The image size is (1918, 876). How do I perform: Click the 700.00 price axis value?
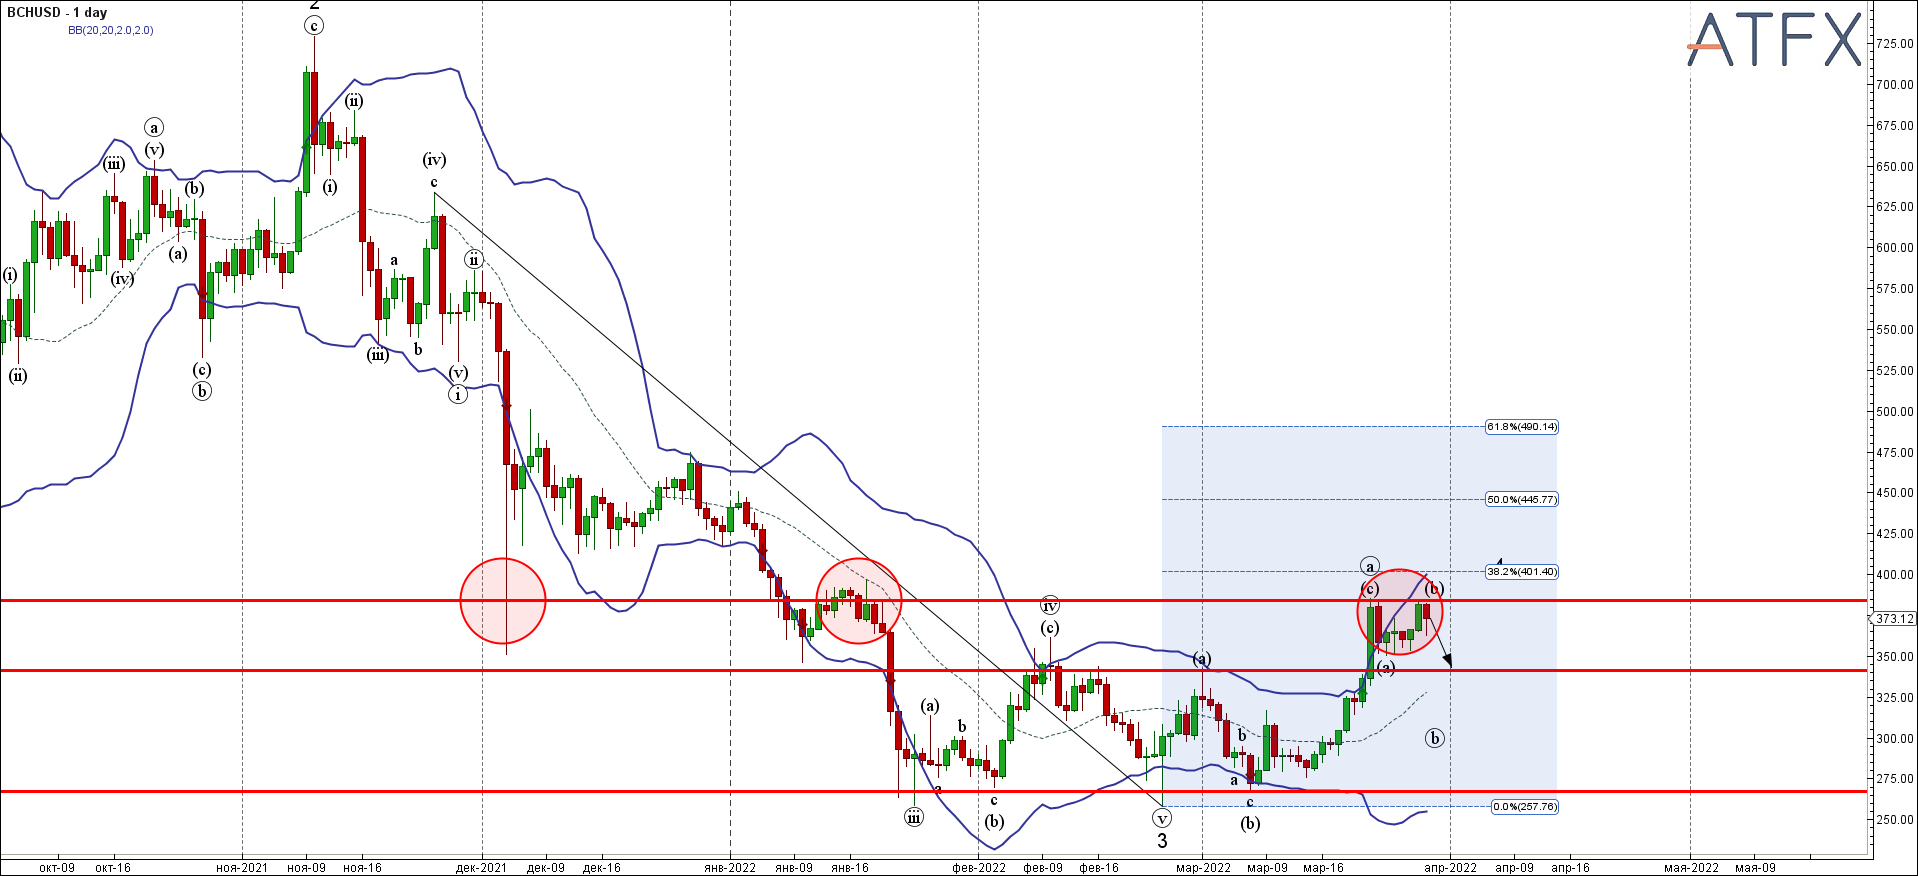pyautogui.click(x=1895, y=85)
